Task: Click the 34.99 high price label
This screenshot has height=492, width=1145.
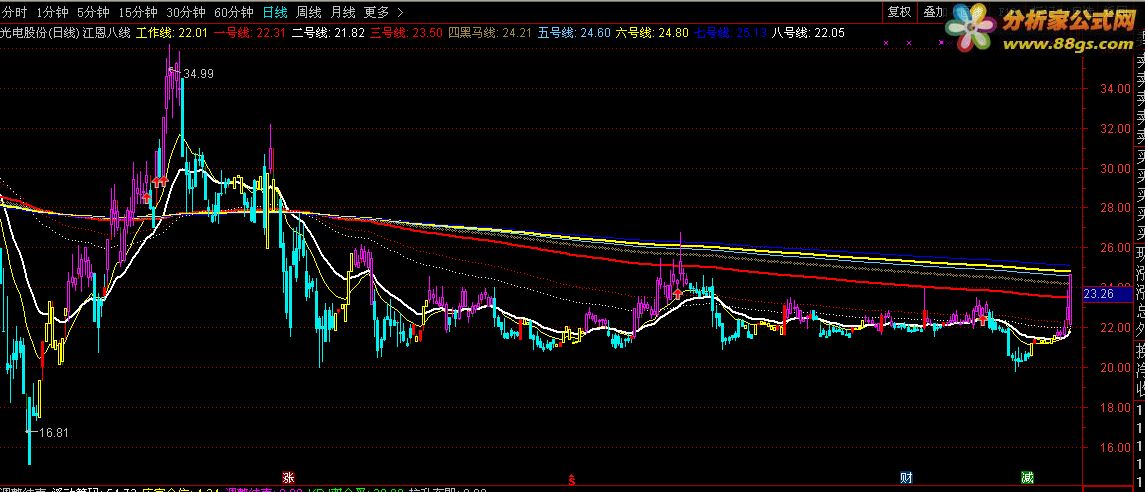Action: tap(199, 74)
